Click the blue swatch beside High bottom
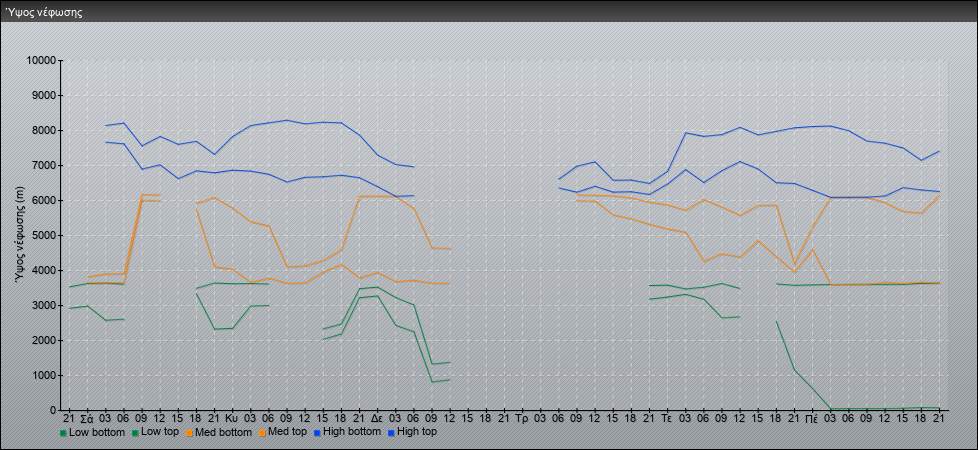The height and width of the screenshot is (450, 978). (x=318, y=433)
